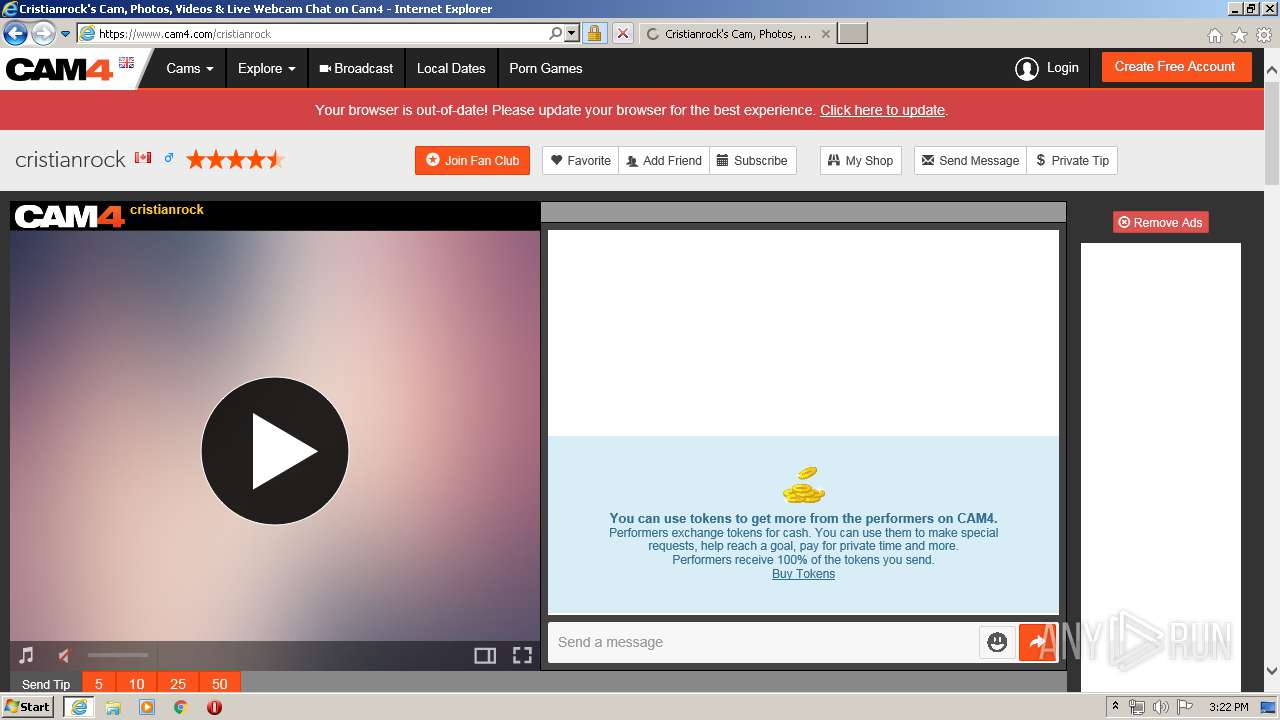Send a 10 token tip
Viewport: 1280px width, 720px height.
point(137,684)
